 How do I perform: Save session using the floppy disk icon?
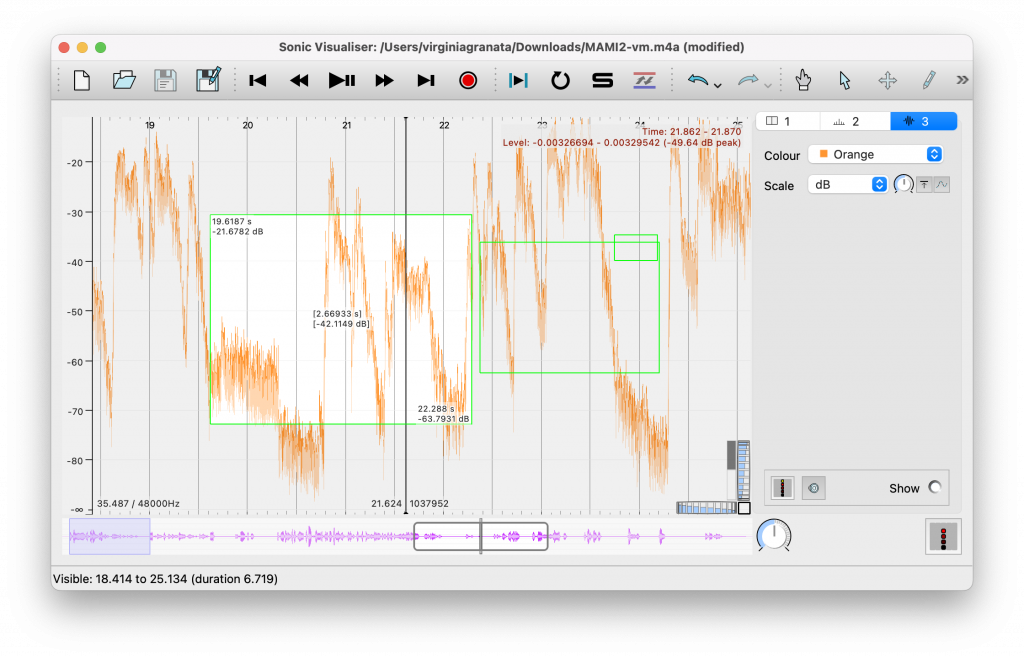pyautogui.click(x=165, y=80)
